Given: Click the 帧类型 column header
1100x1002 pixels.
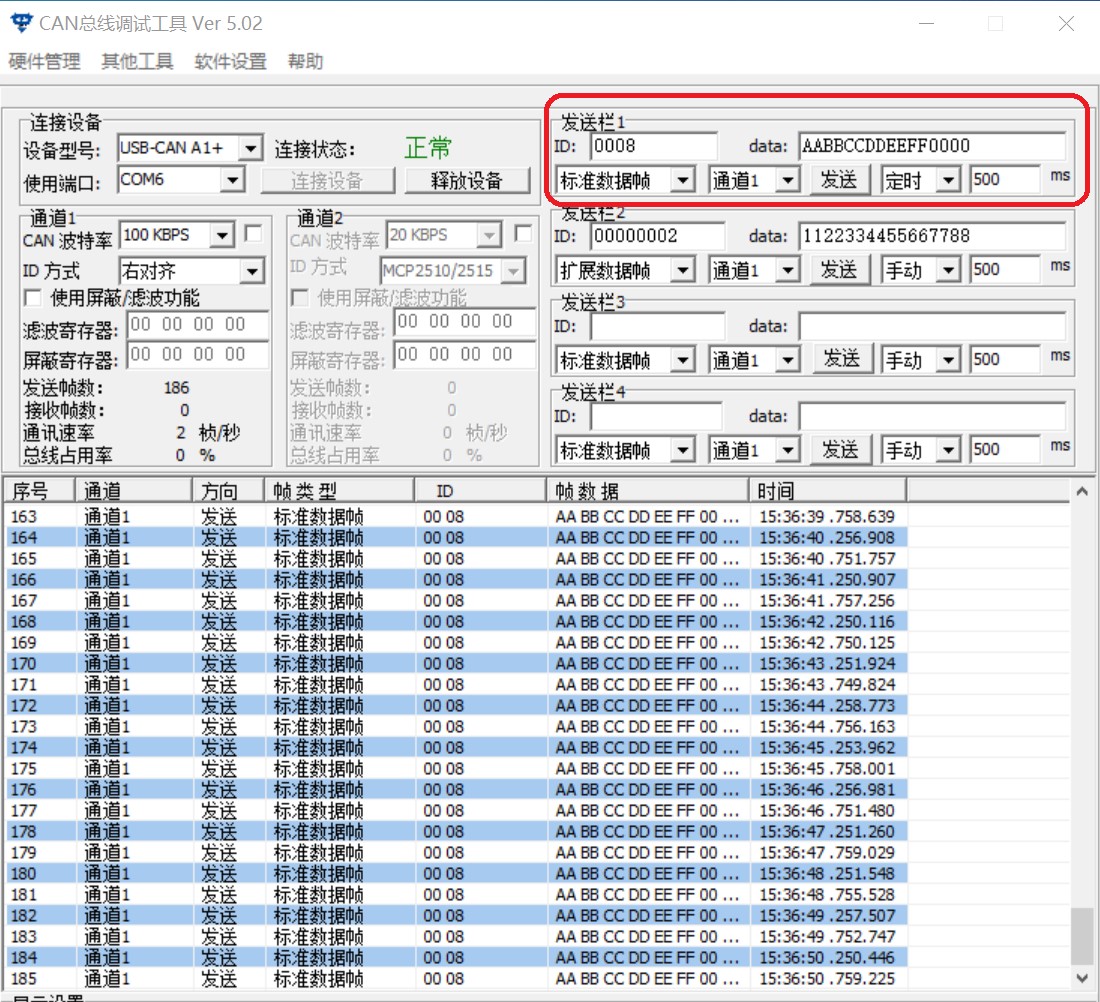Looking at the screenshot, I should (x=339, y=490).
